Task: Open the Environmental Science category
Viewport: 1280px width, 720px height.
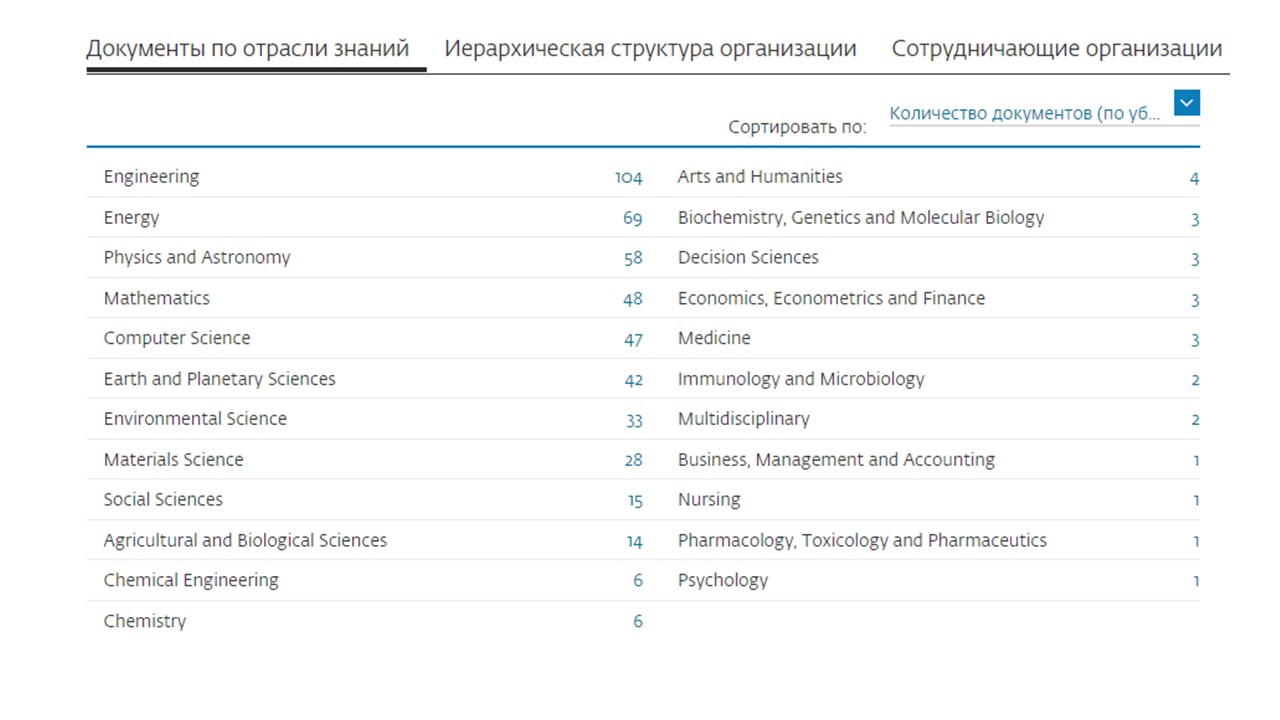Action: (x=195, y=419)
